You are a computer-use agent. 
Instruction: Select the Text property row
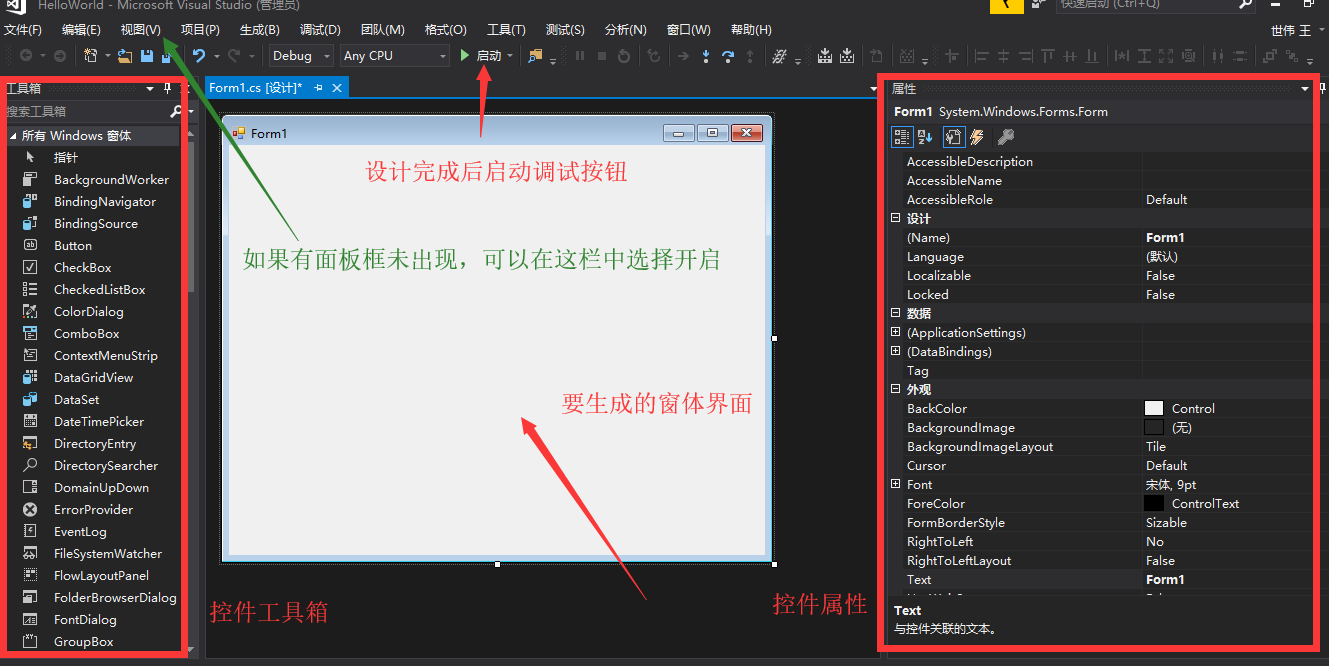[1101, 579]
